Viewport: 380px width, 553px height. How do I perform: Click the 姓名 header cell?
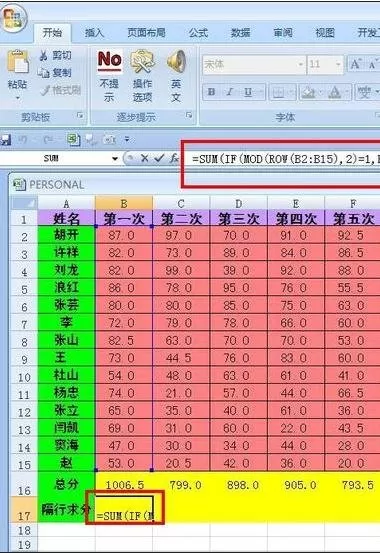click(x=66, y=219)
